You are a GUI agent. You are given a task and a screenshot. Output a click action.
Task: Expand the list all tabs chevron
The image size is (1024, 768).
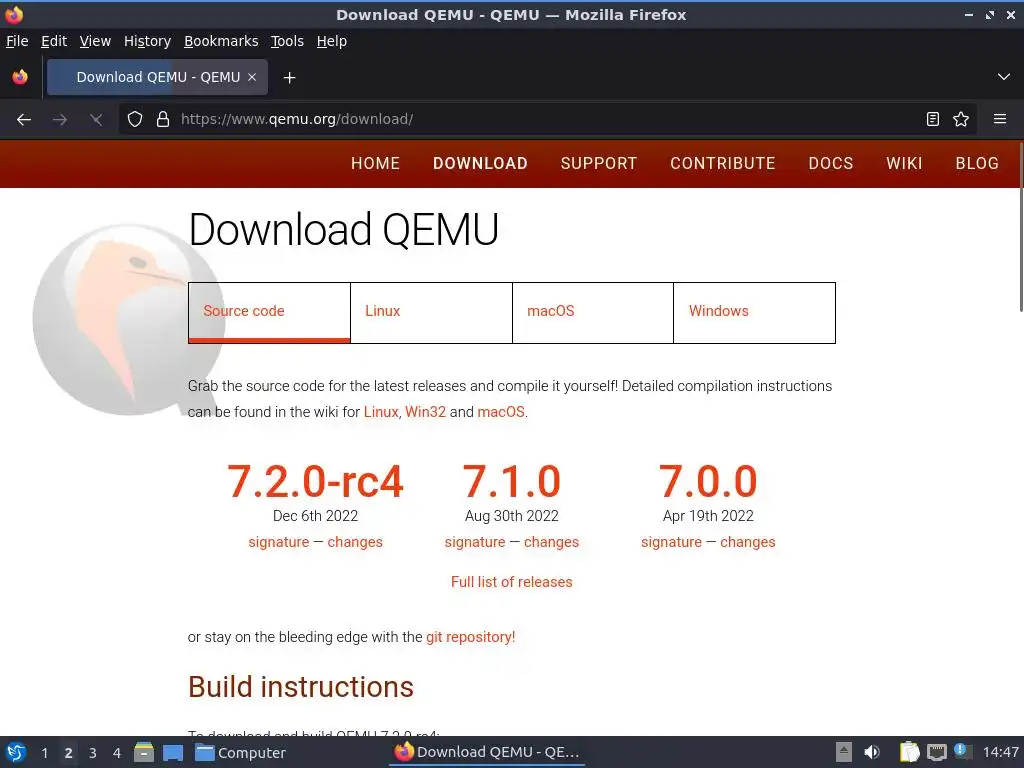click(1004, 77)
